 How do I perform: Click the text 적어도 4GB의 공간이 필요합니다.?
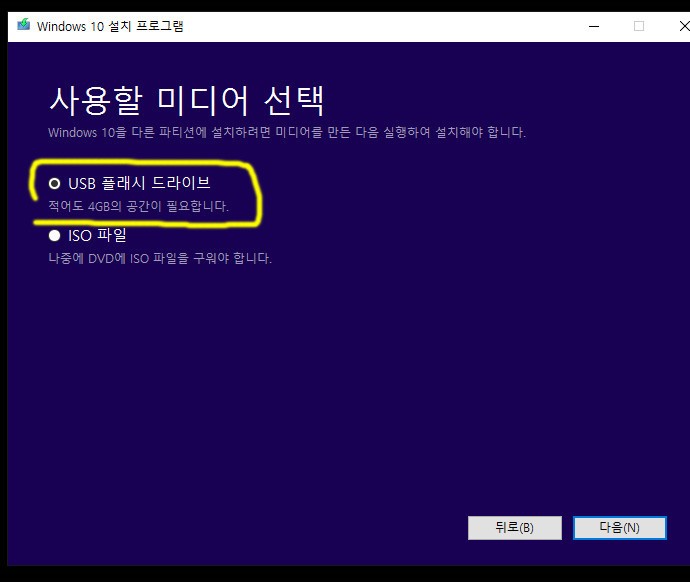(139, 206)
